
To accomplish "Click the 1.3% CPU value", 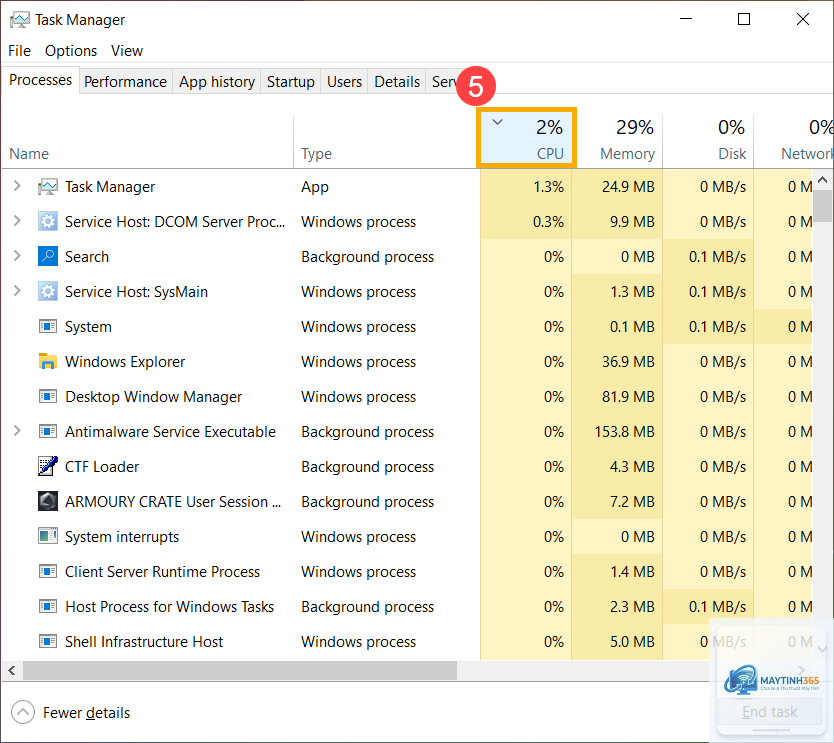I will pyautogui.click(x=548, y=187).
